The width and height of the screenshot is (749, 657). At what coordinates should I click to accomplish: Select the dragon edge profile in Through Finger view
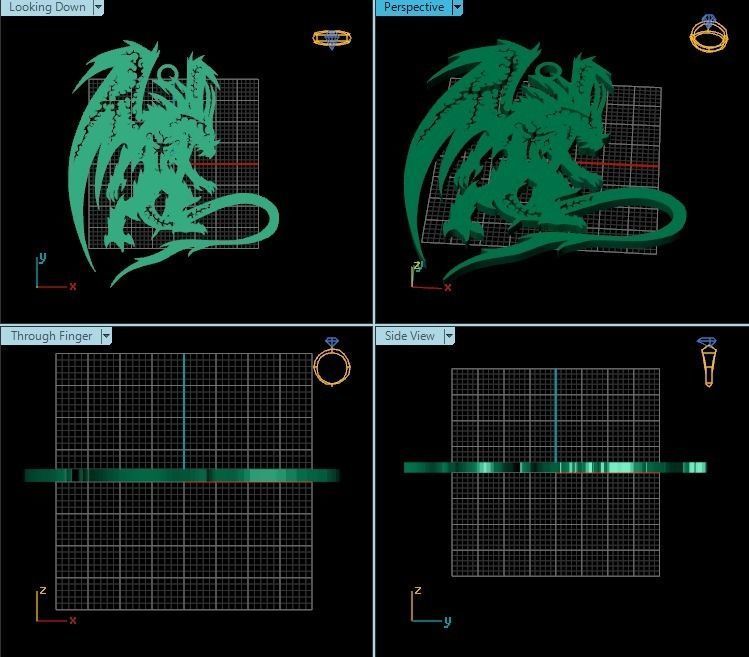coord(182,475)
